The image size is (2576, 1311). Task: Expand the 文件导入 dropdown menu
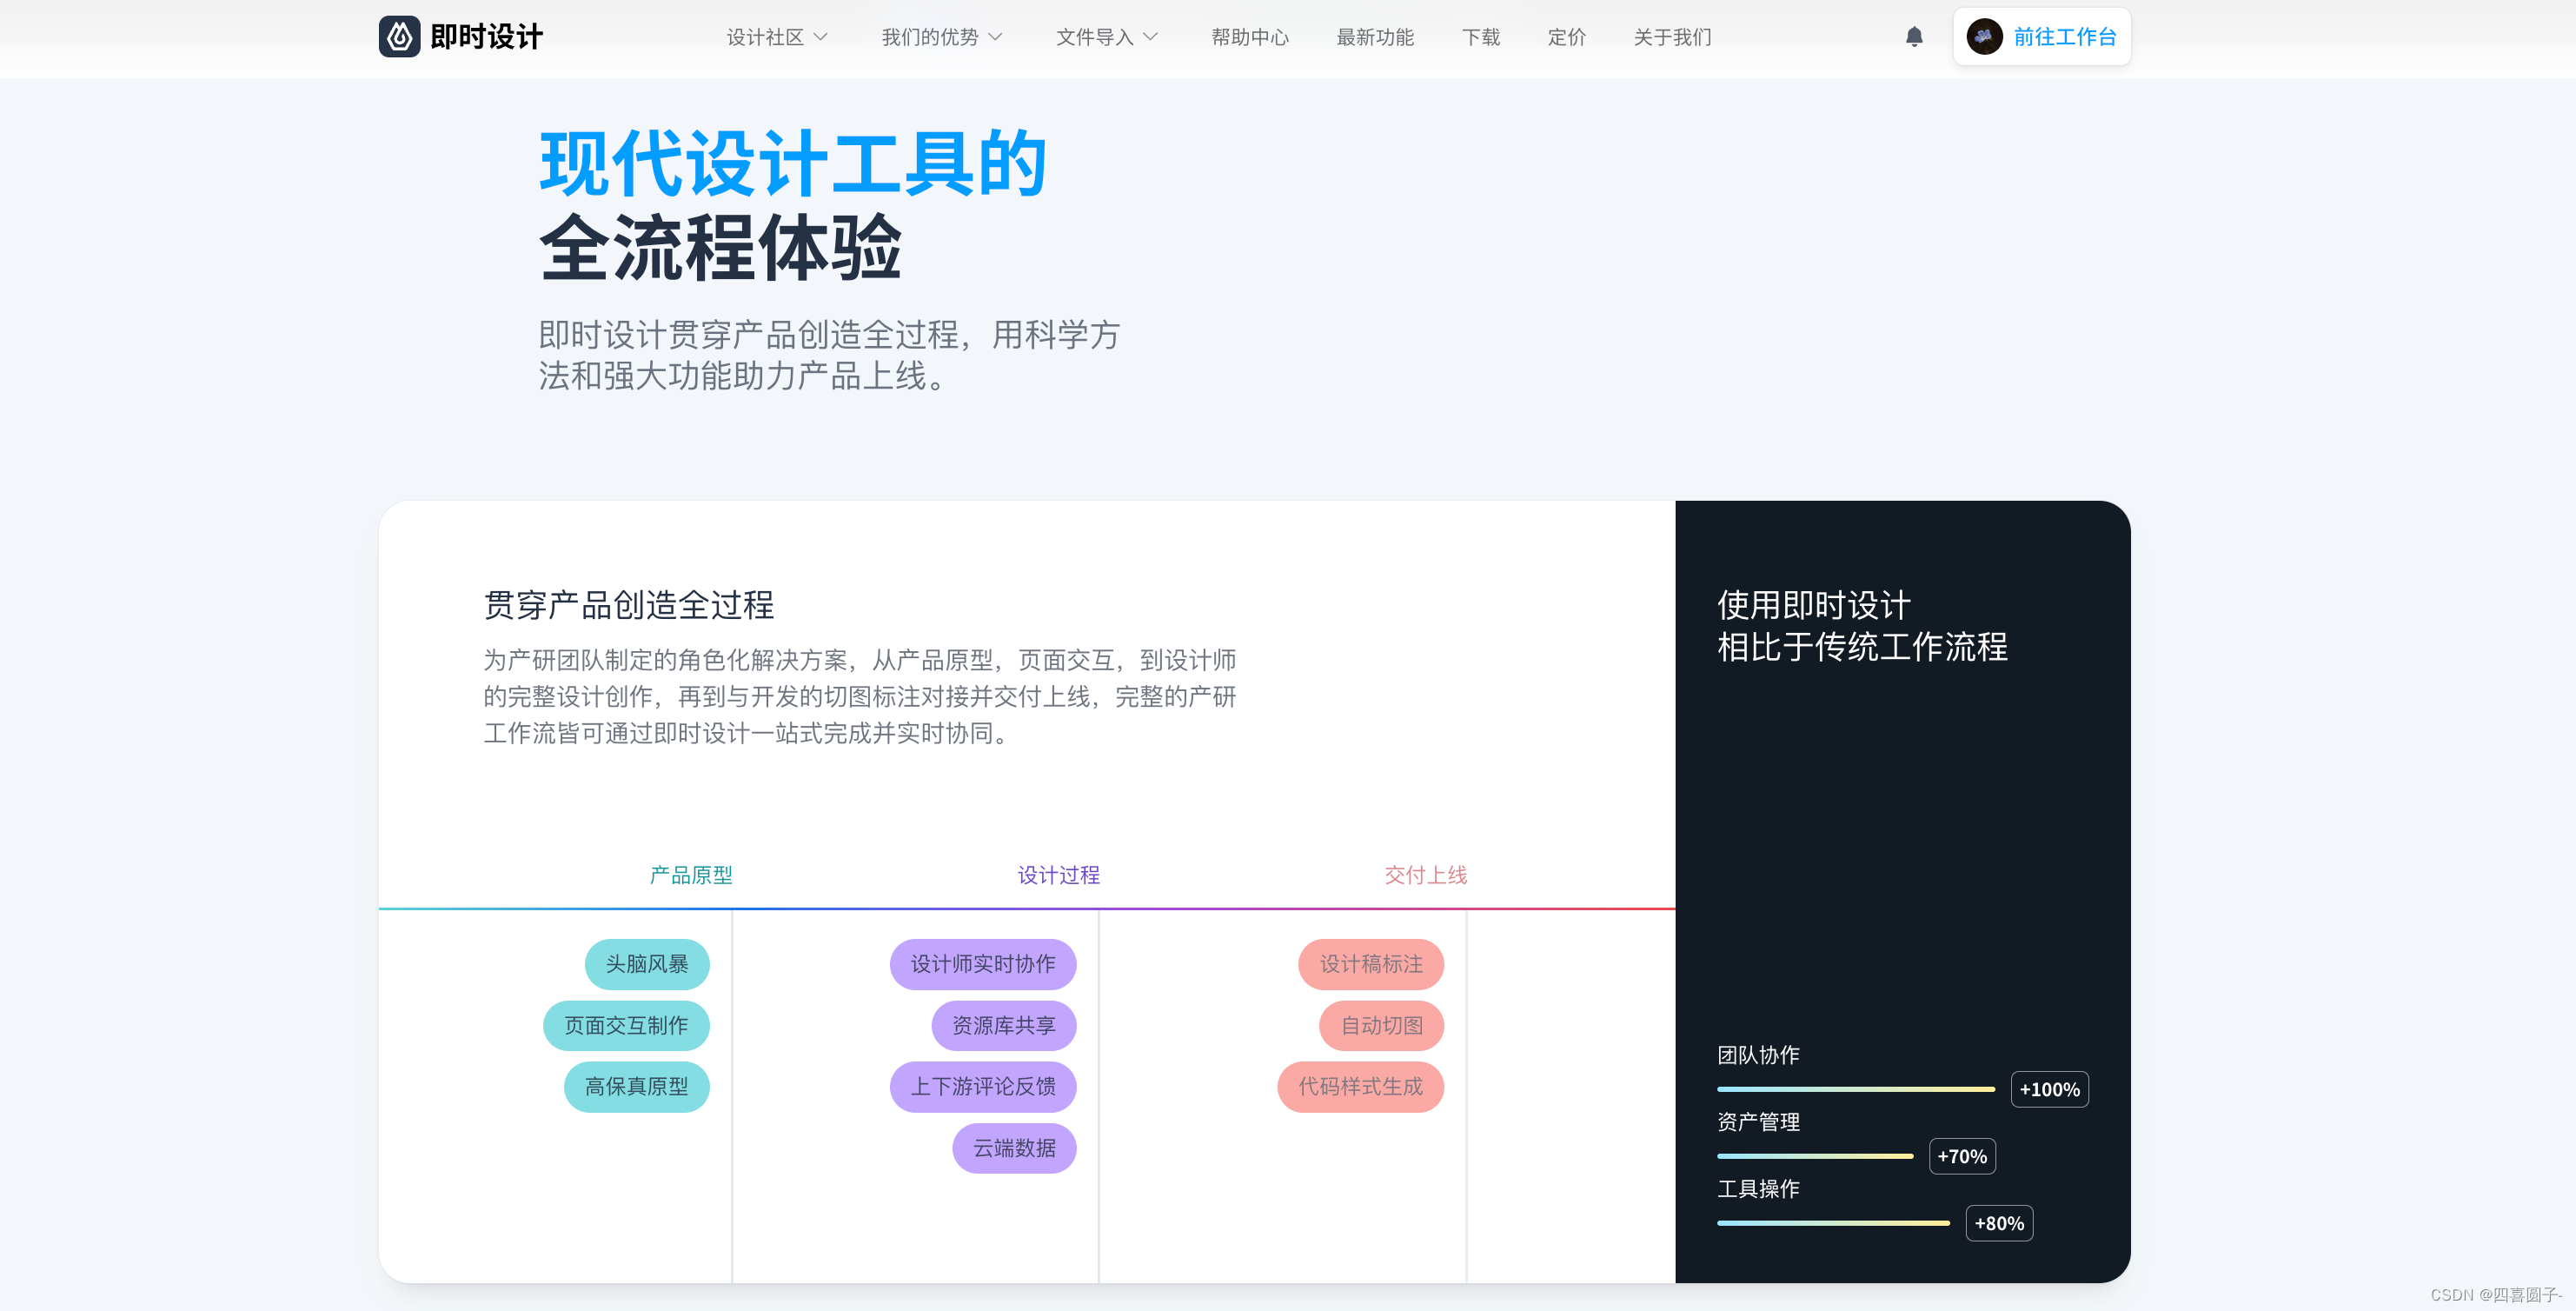tap(1106, 37)
